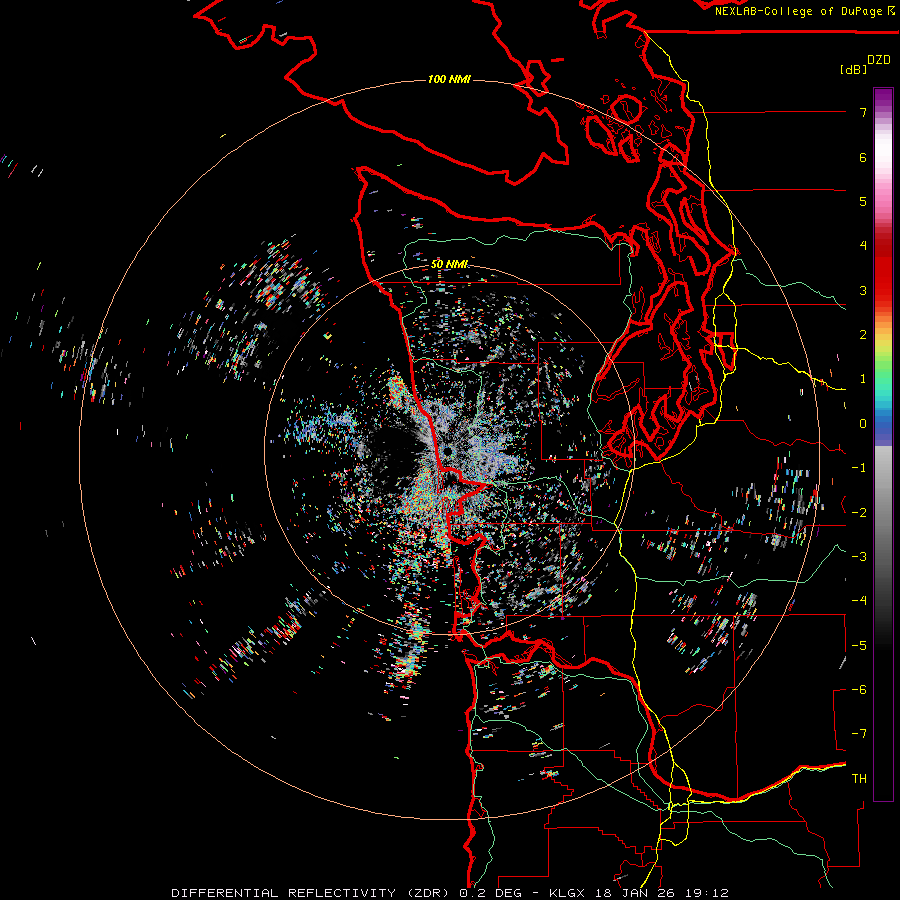
Task: Click the -3 value on the color scale
Action: [x=859, y=557]
